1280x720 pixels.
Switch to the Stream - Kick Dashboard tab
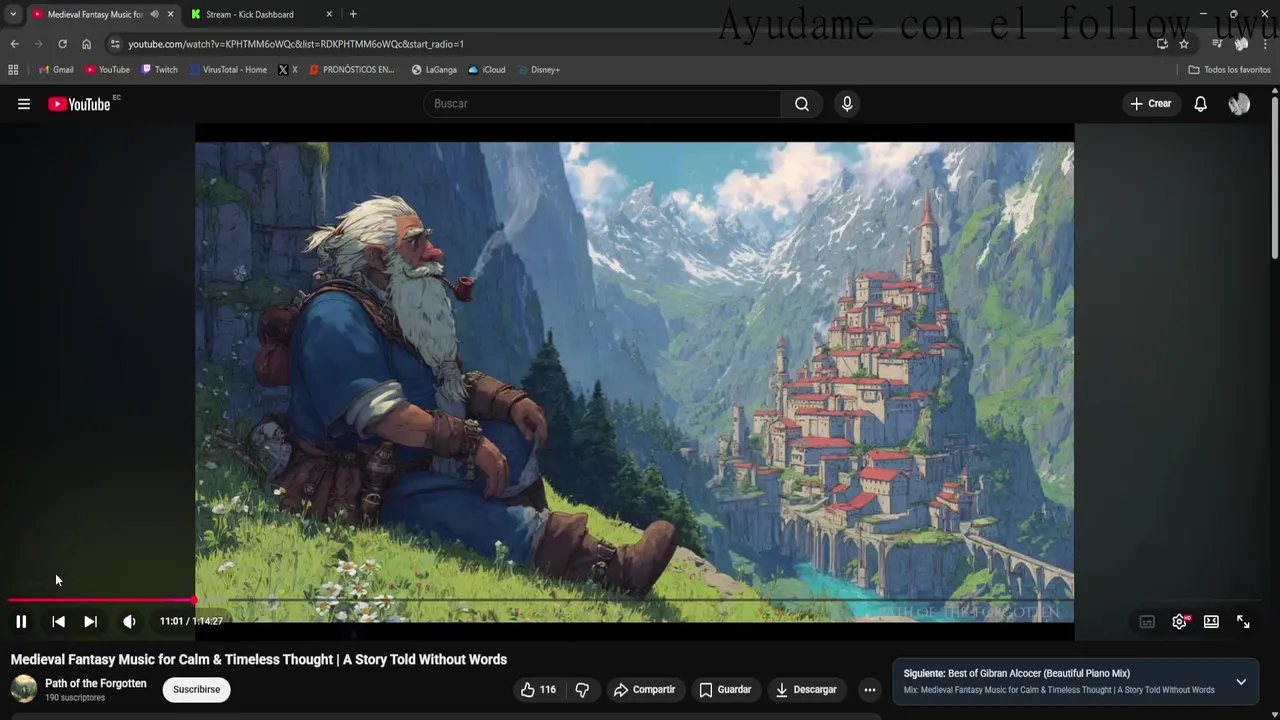pos(250,14)
